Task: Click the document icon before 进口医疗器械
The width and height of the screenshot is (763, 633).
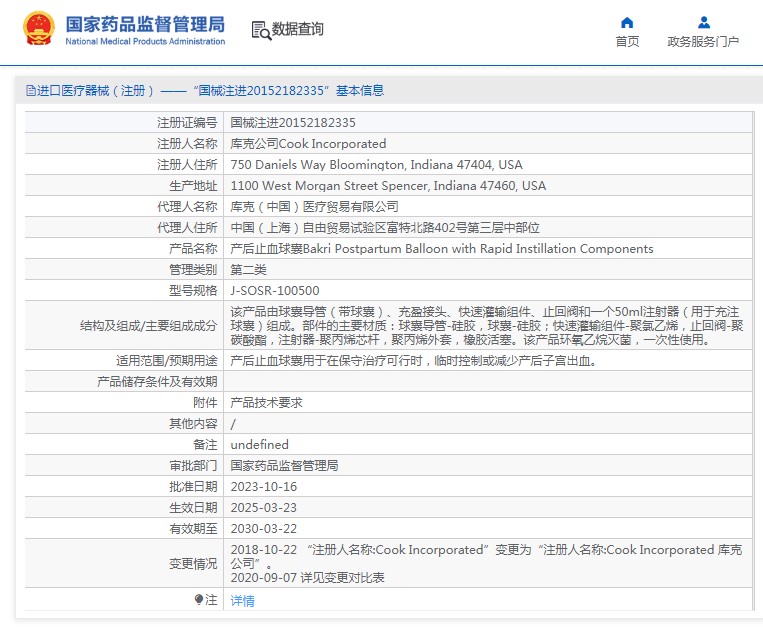Action: [30, 91]
